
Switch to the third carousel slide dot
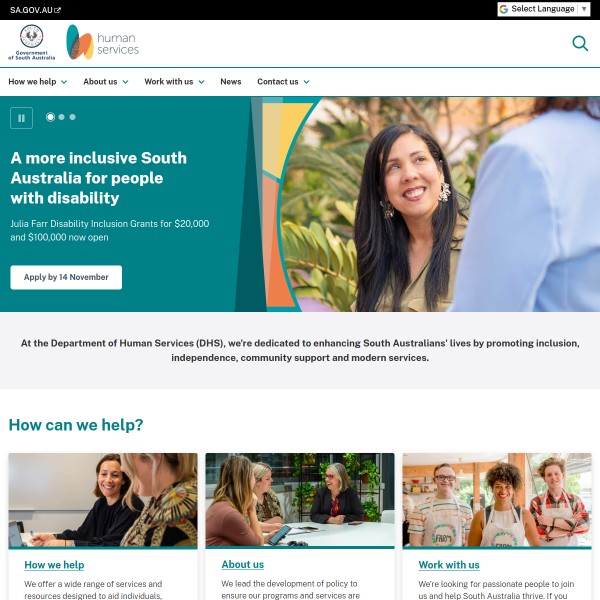(x=72, y=117)
